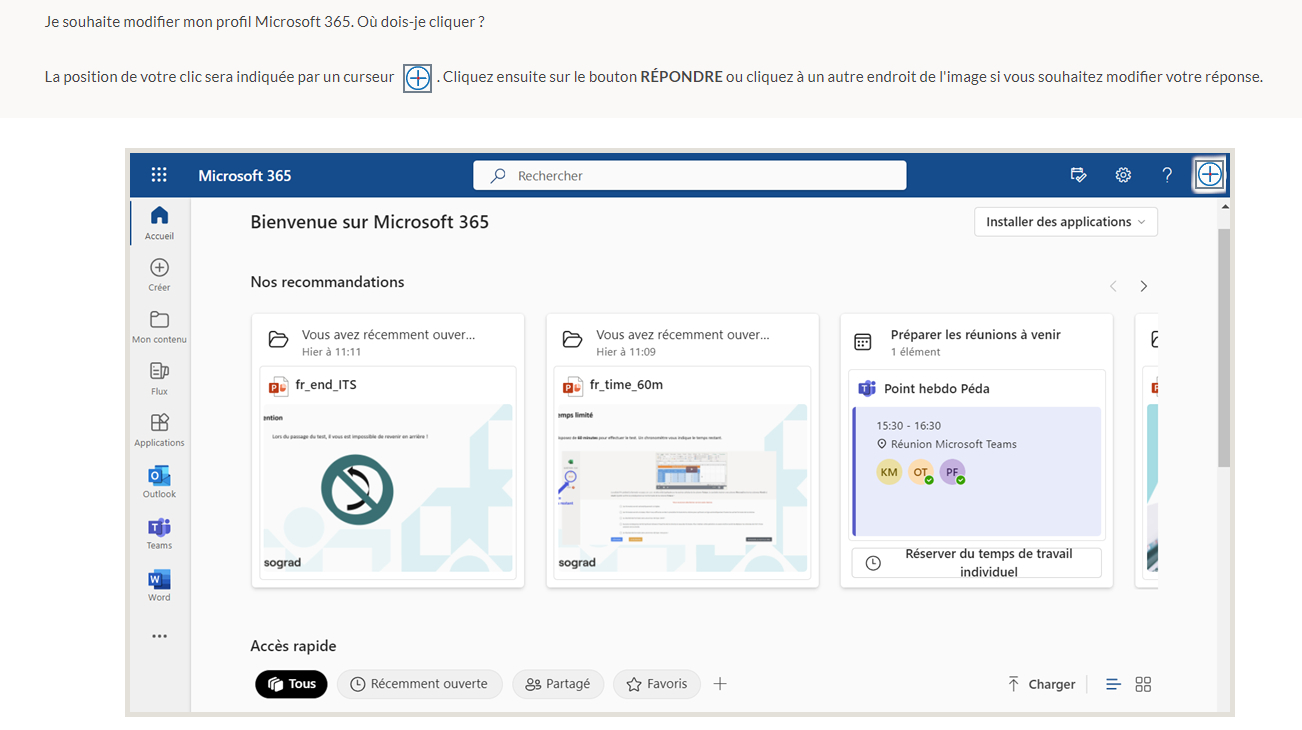Switch to list view layout
This screenshot has width=1302, height=730.
[1113, 684]
